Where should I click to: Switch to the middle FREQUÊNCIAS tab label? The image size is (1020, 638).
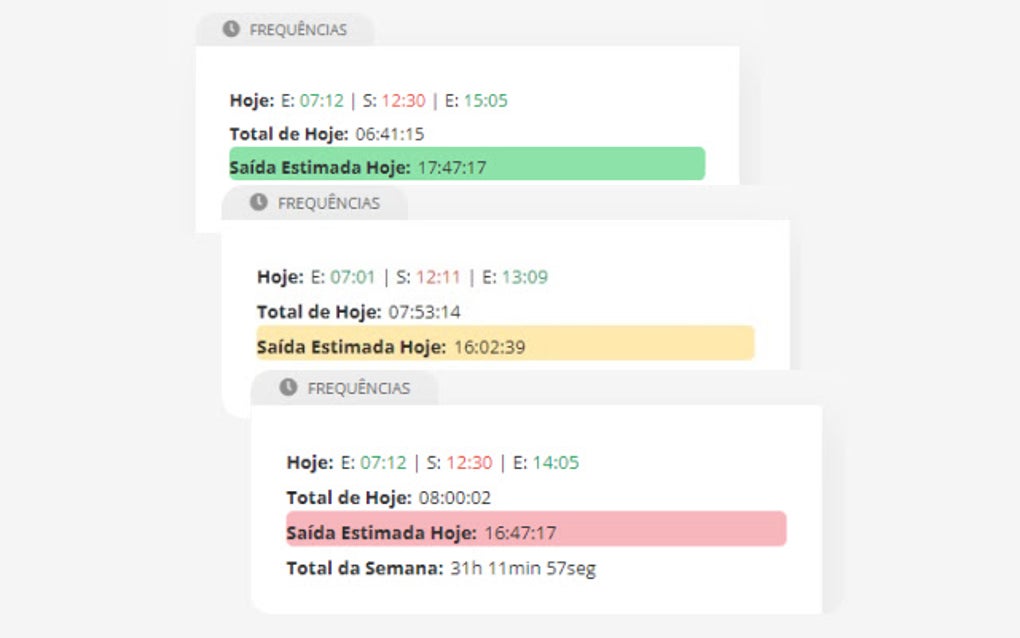click(x=328, y=203)
